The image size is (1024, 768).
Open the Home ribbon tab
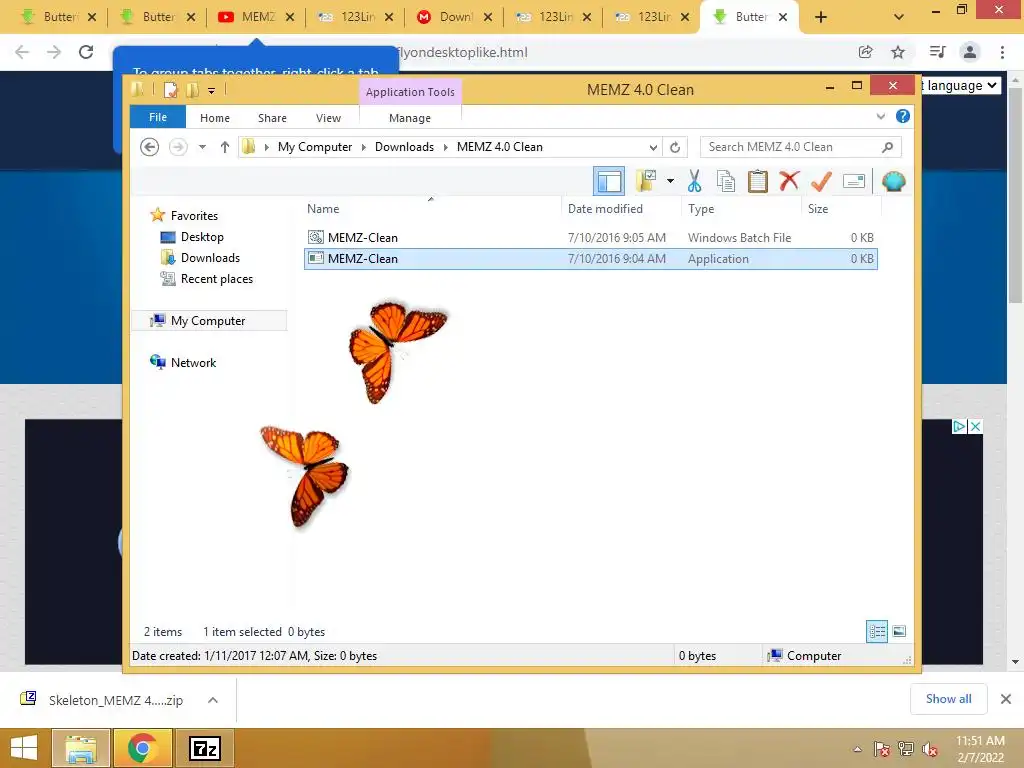pyautogui.click(x=215, y=118)
